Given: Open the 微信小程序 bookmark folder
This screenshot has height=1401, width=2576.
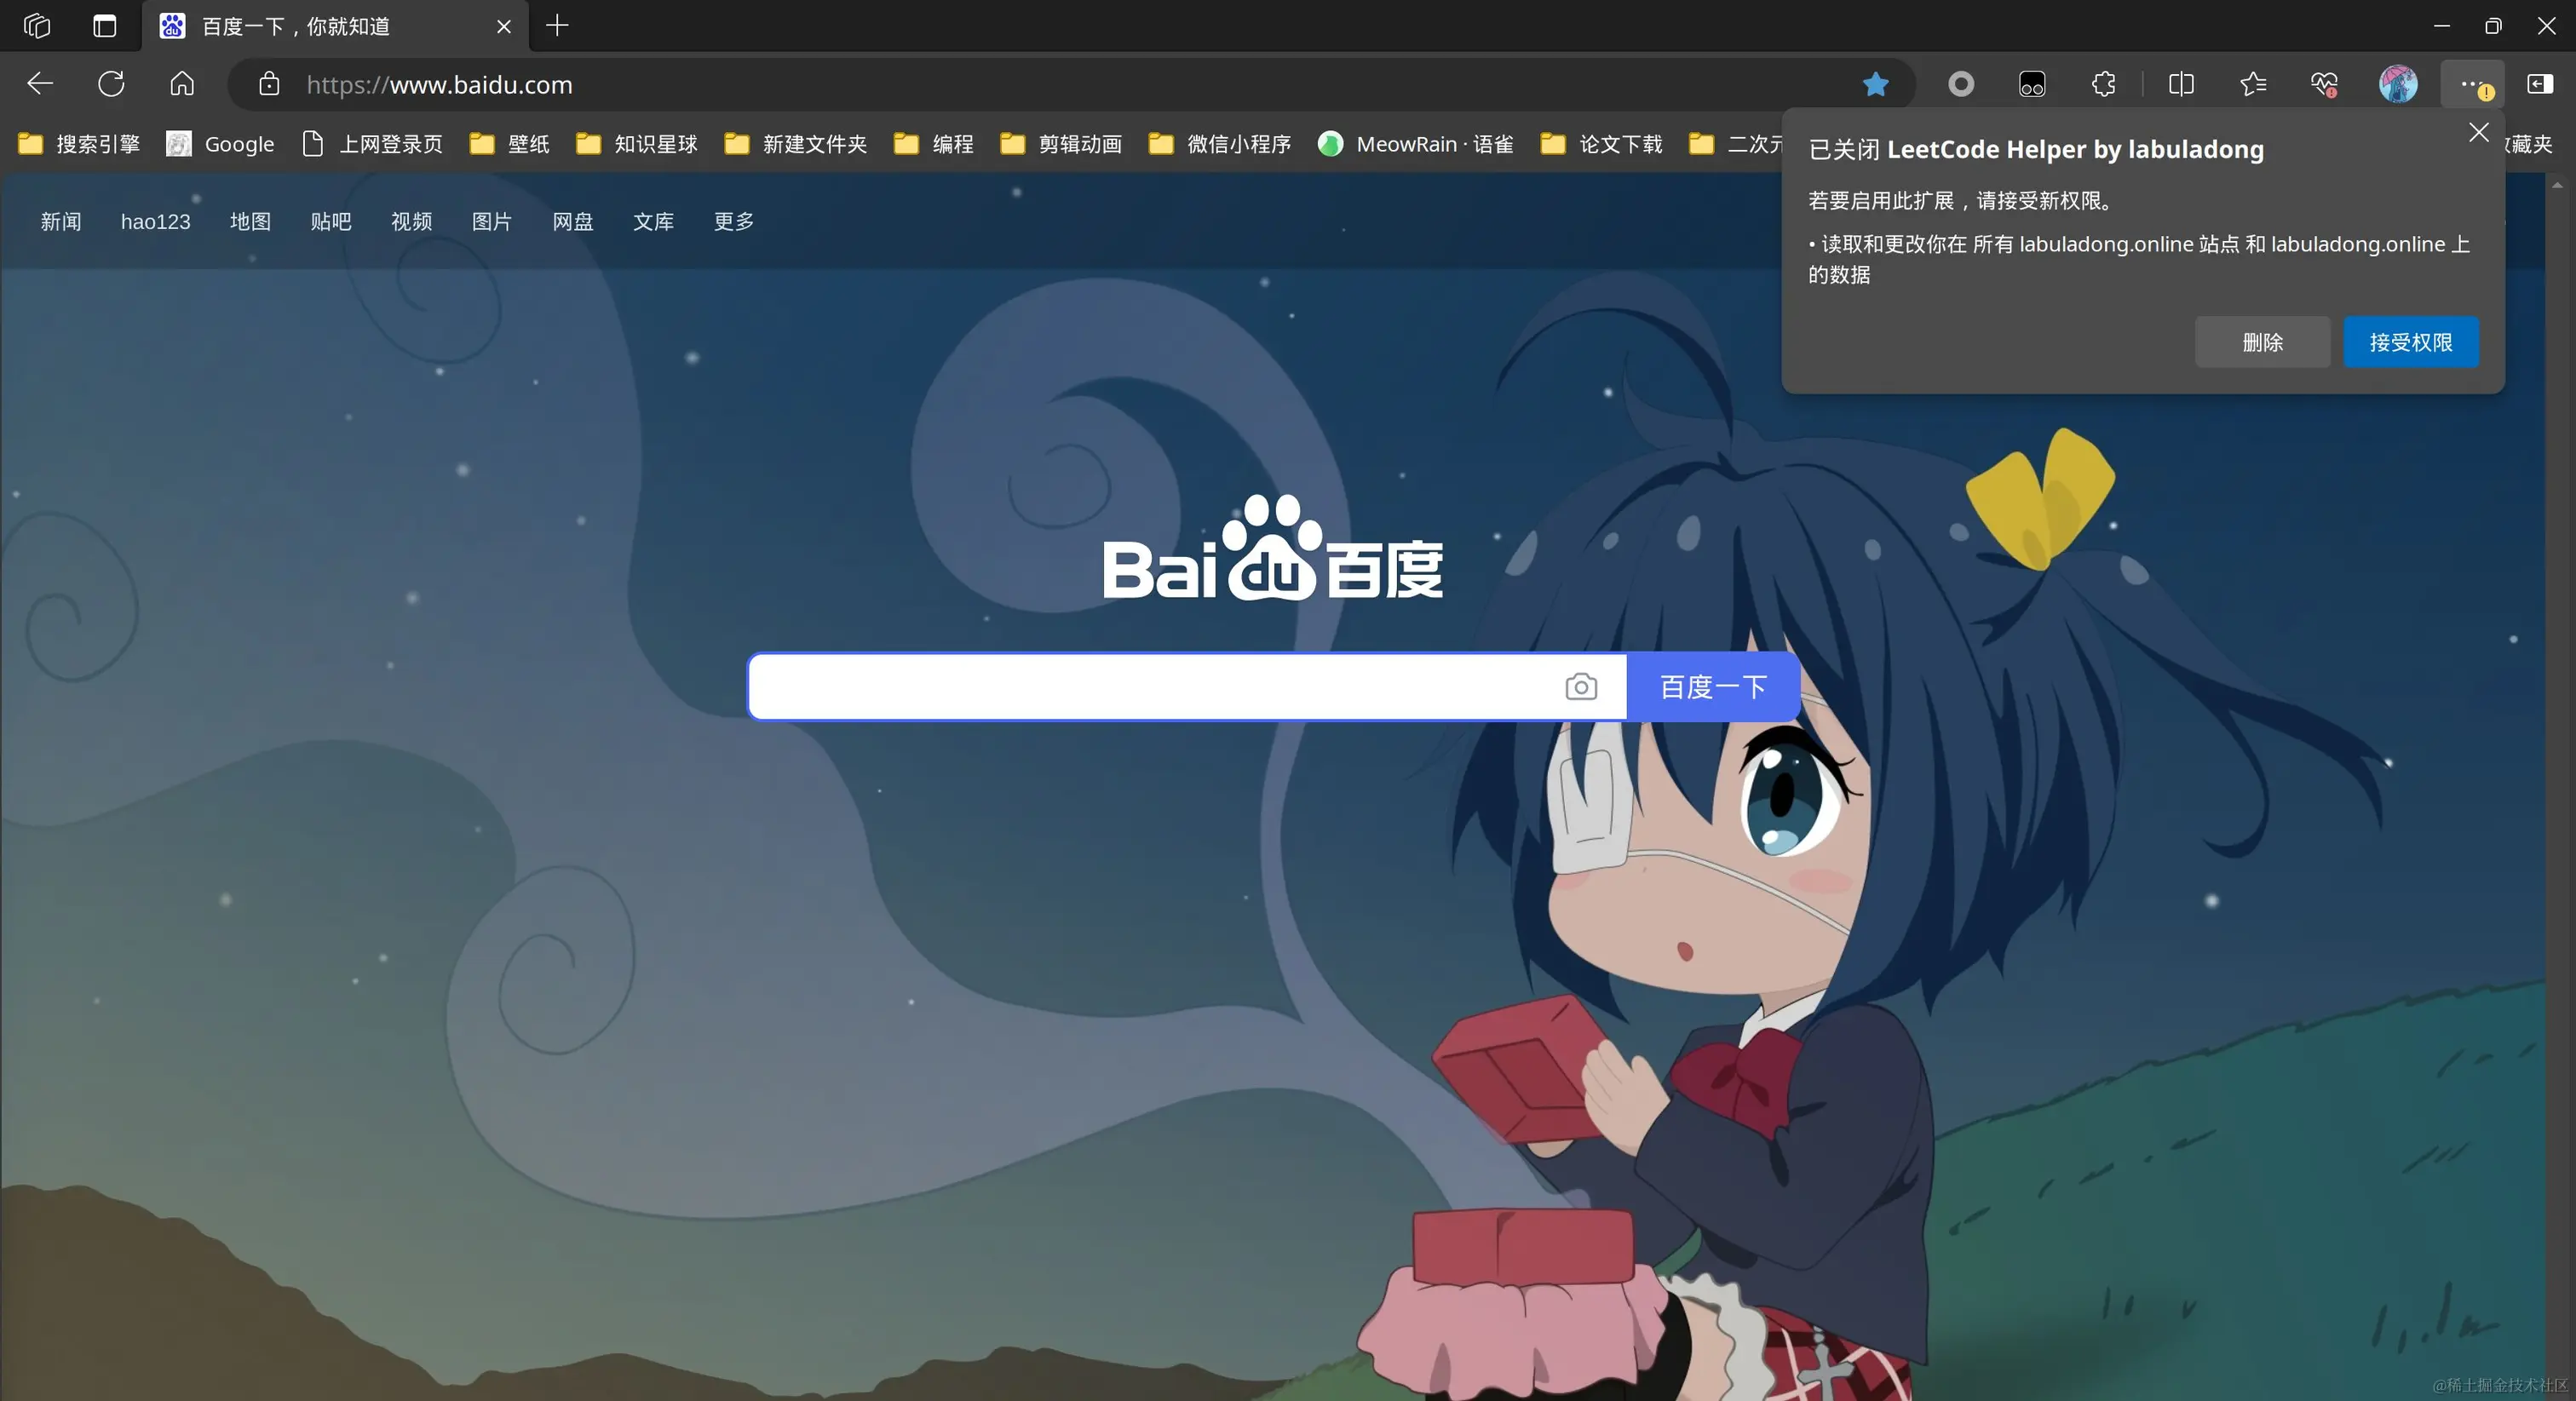Looking at the screenshot, I should click(1220, 144).
